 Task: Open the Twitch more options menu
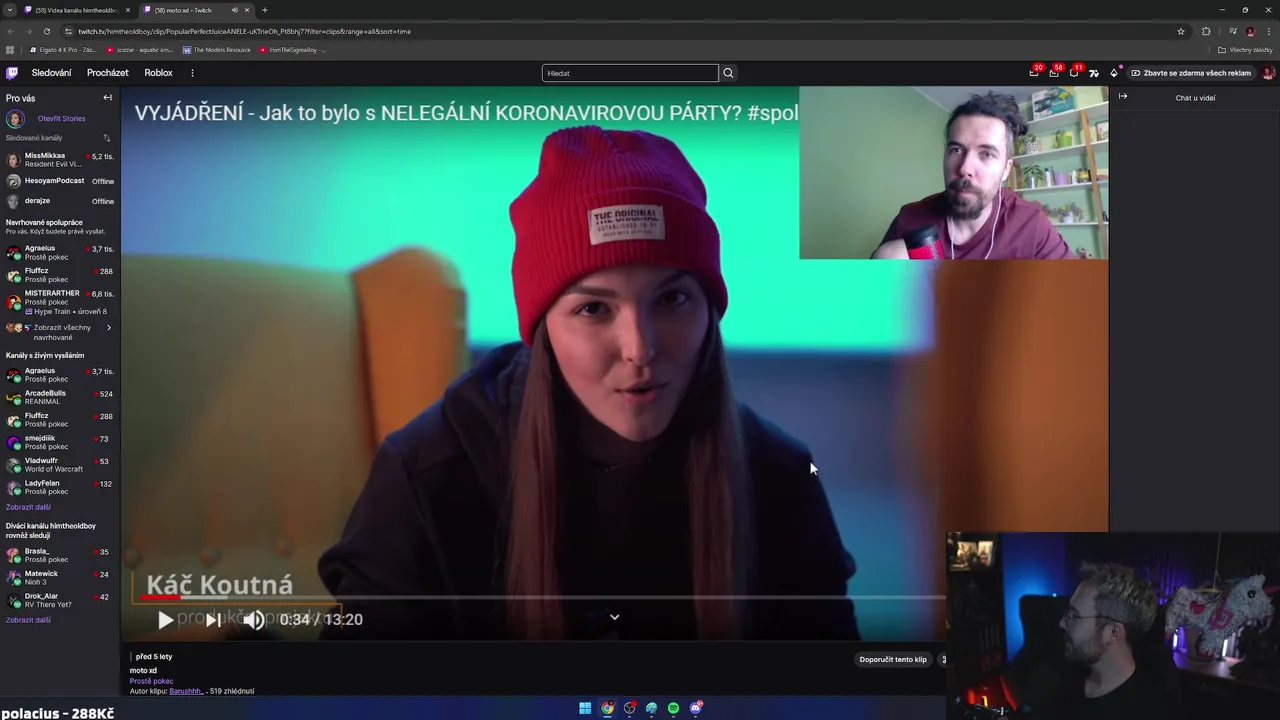point(192,73)
